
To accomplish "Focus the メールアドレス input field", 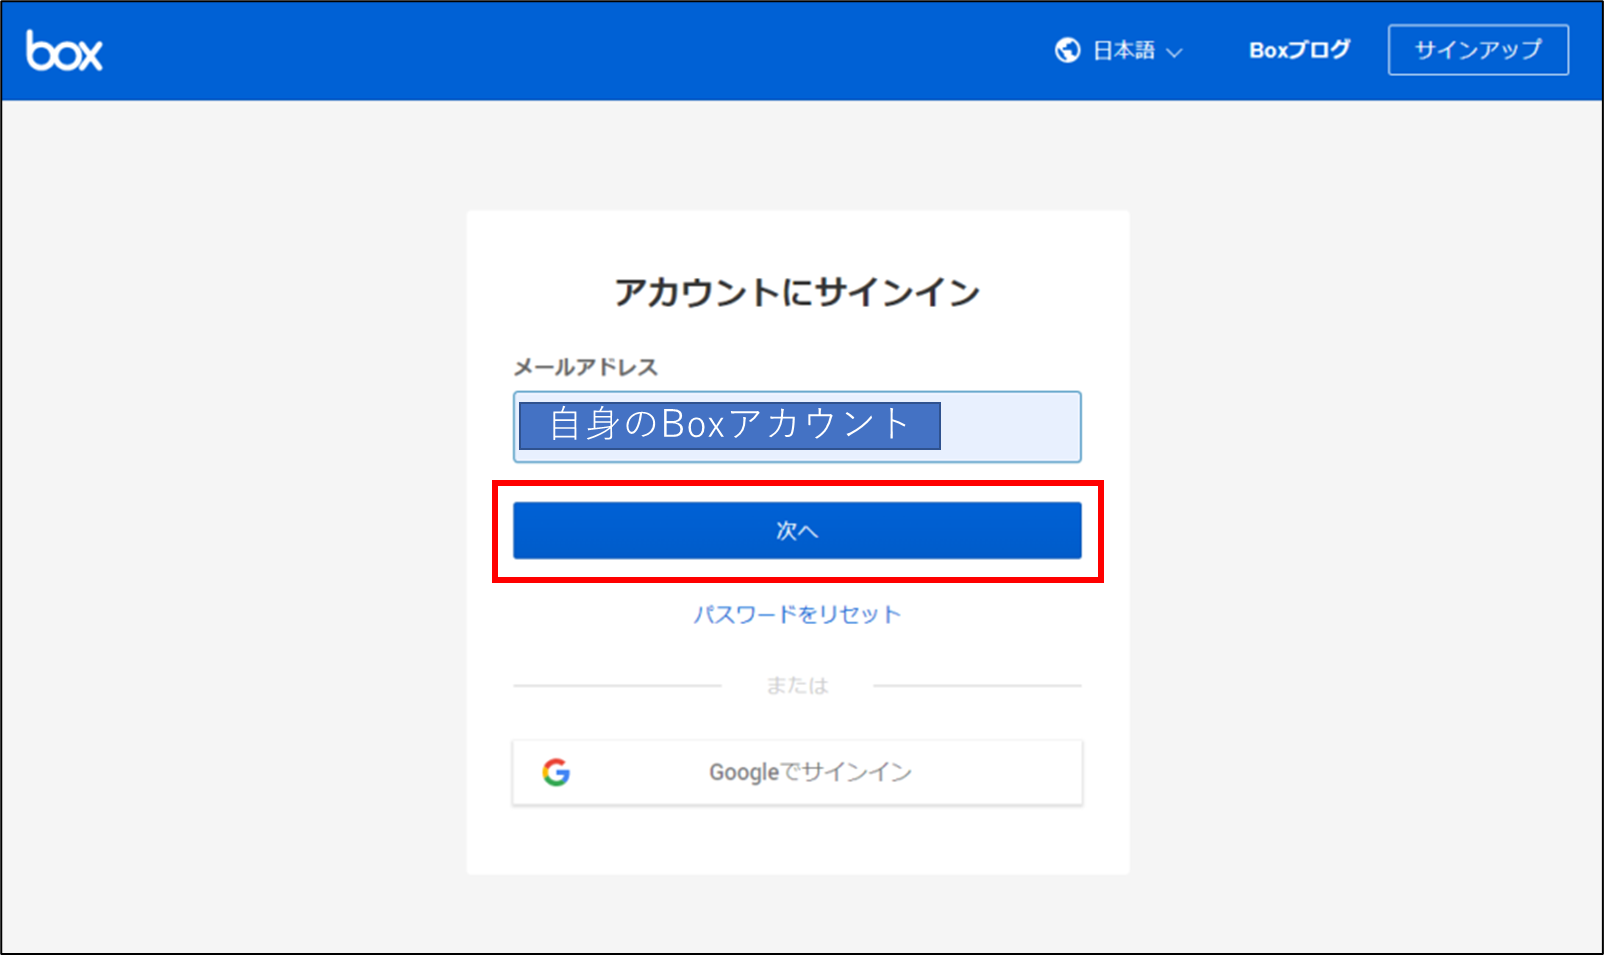I will (797, 427).
